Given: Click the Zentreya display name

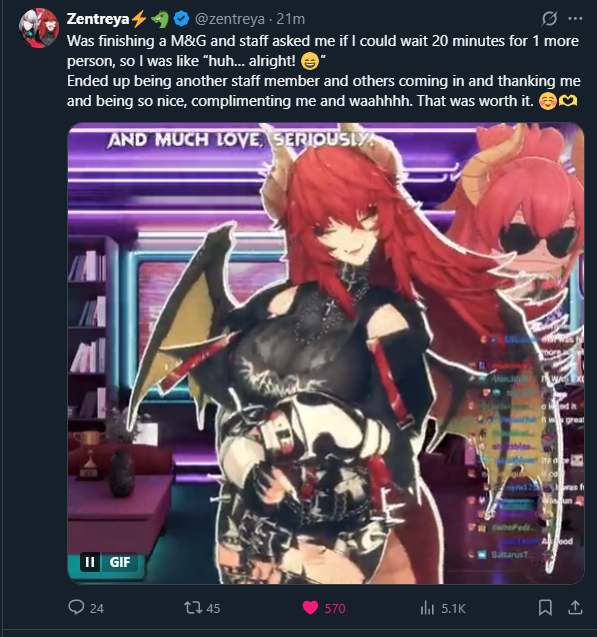Looking at the screenshot, I should pyautogui.click(x=97, y=19).
